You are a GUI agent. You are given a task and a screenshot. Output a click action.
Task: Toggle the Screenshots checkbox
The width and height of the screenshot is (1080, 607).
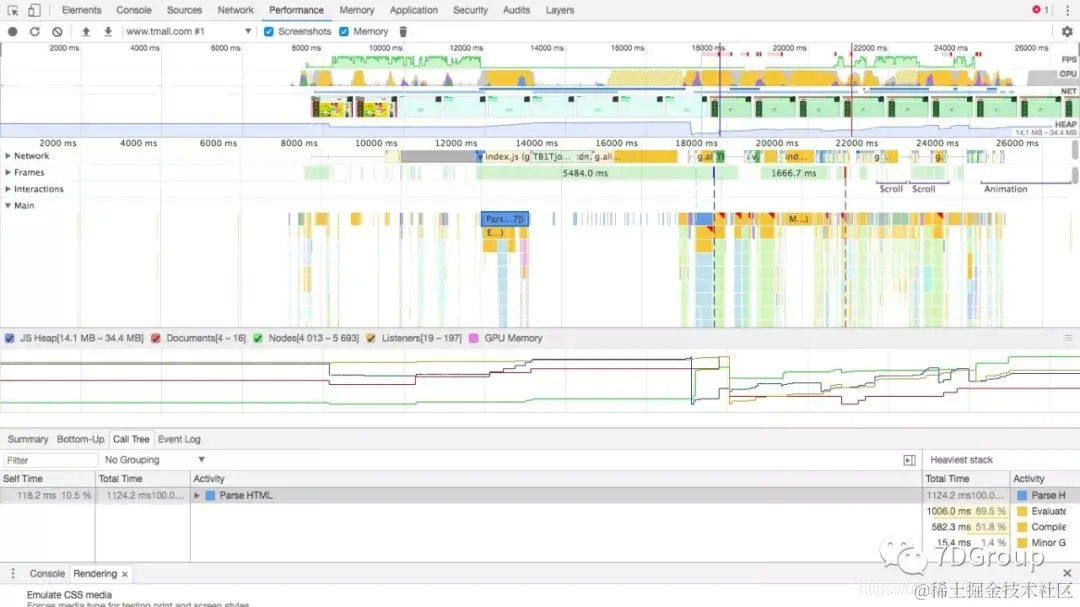point(269,32)
